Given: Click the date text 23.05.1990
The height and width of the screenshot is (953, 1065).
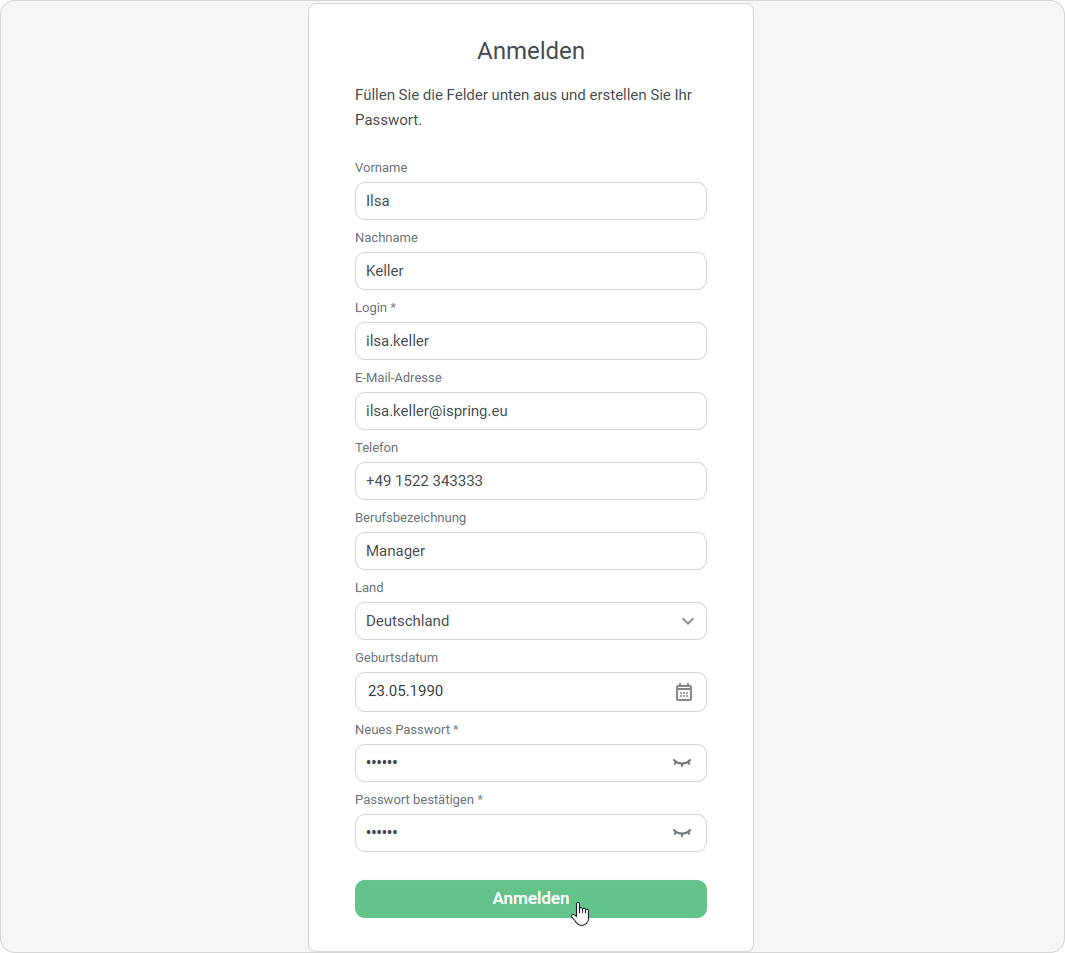Looking at the screenshot, I should pos(406,691).
